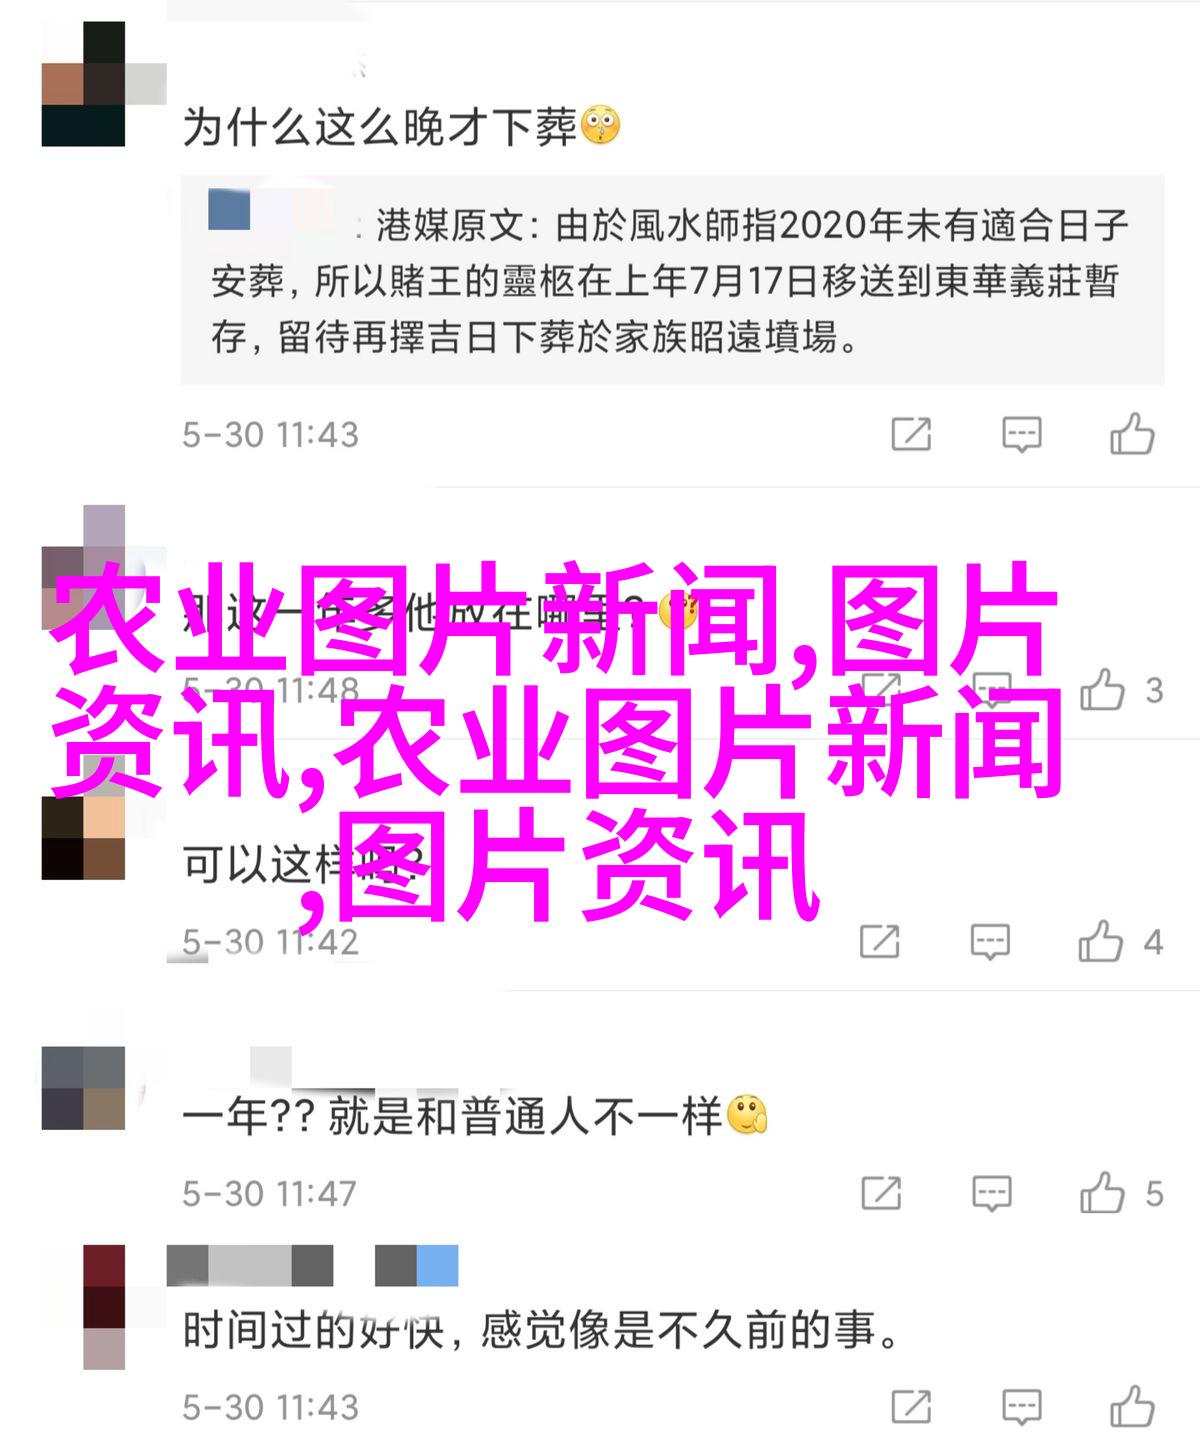
Task: Share the first comment posted 5-30 11:43
Action: pyautogui.click(x=911, y=435)
